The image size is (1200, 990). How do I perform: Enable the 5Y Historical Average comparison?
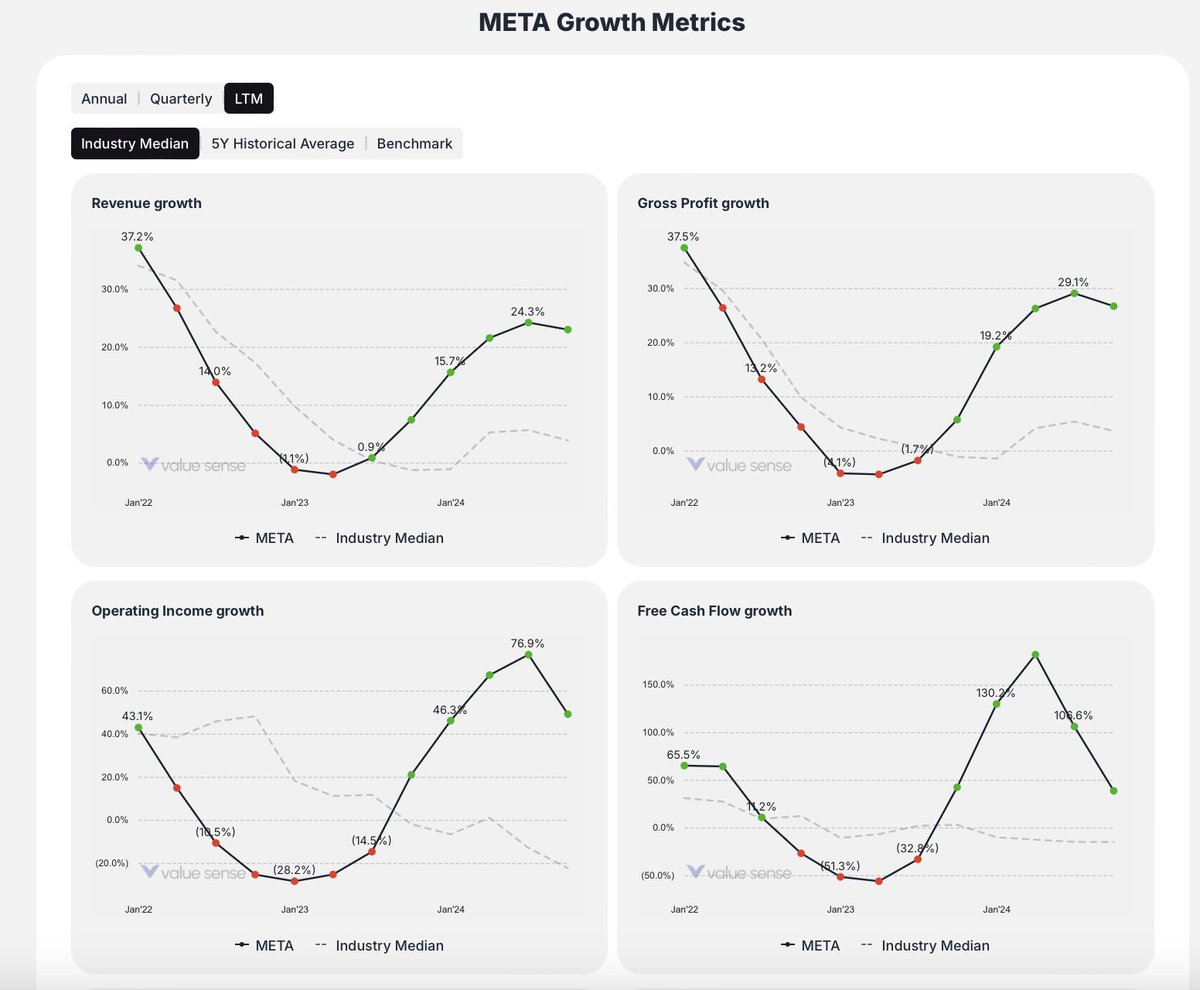[281, 143]
